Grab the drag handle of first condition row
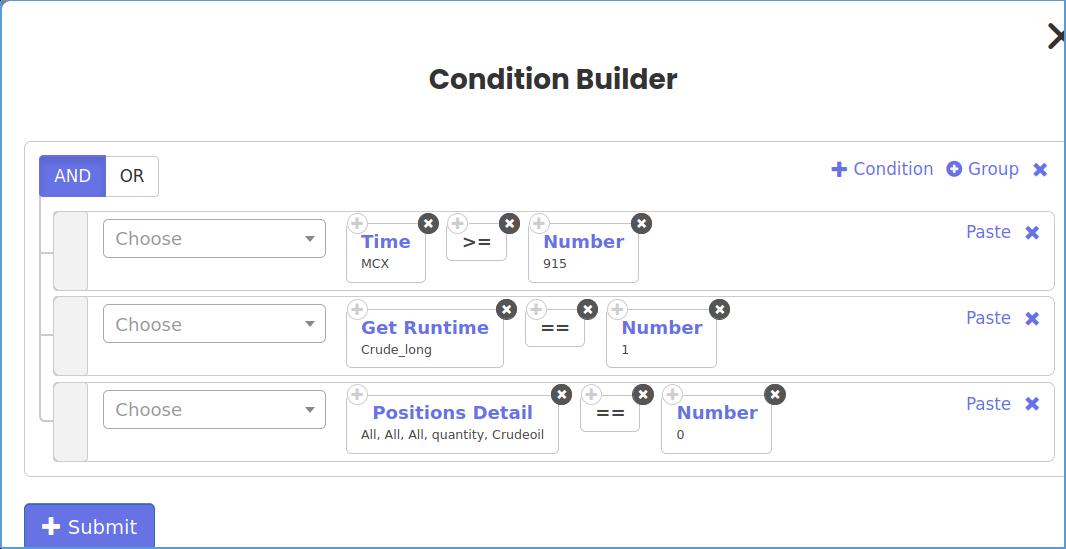 tap(70, 251)
